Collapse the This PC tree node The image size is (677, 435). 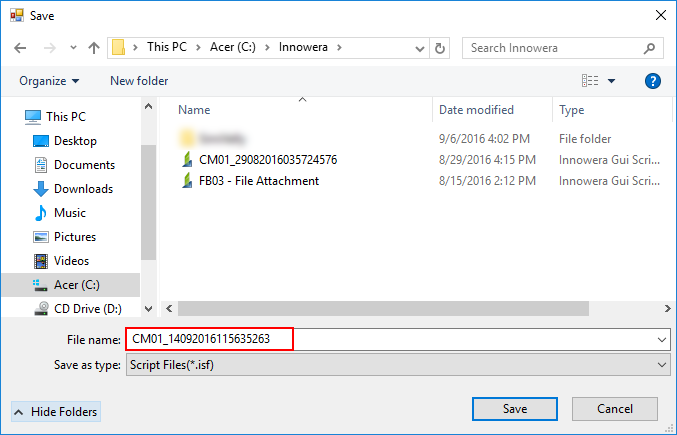coord(15,117)
